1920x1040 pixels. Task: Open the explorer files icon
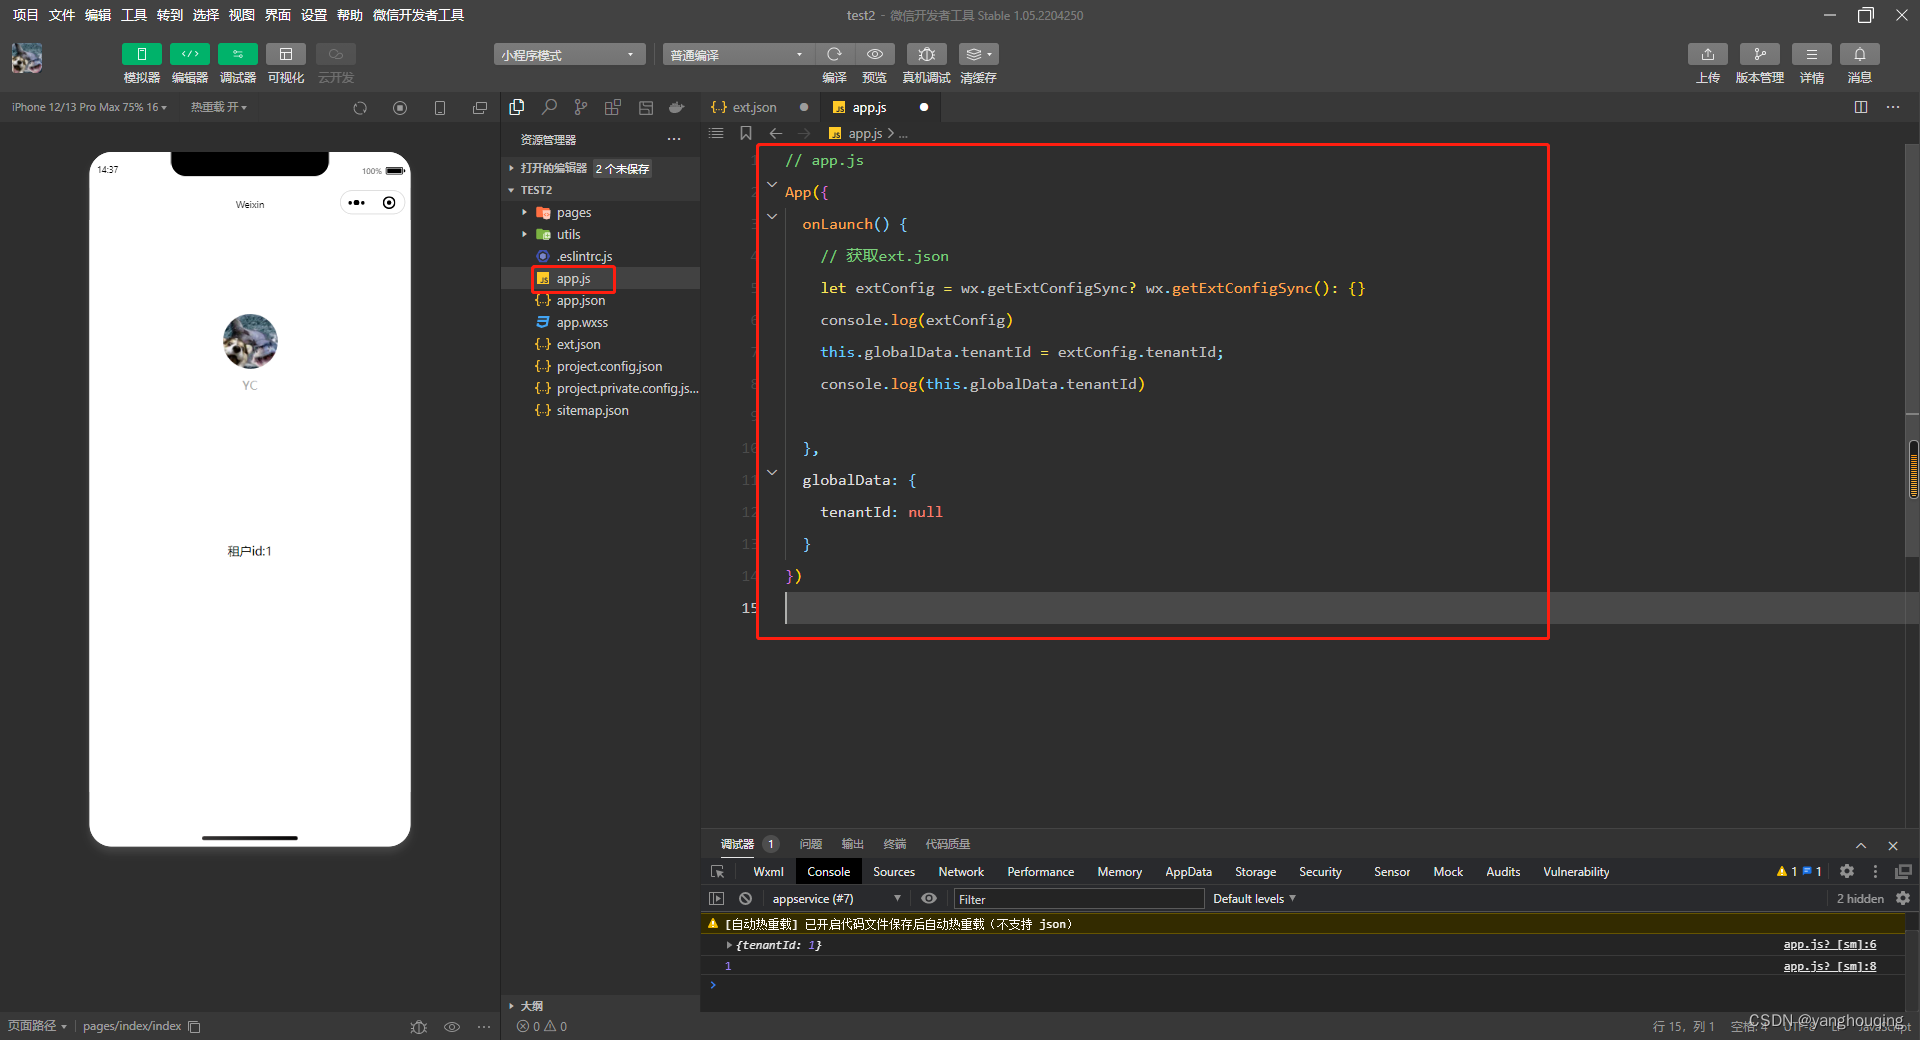[x=517, y=107]
